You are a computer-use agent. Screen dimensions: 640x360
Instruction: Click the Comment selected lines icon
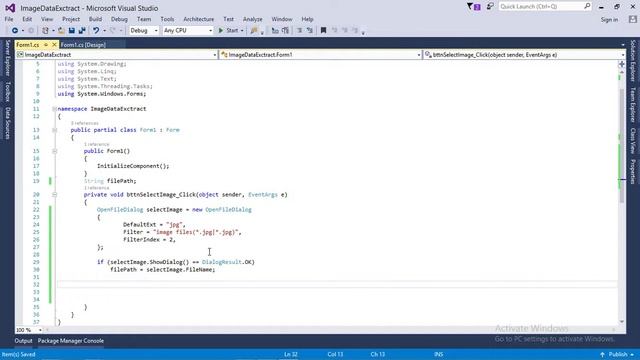[275, 31]
